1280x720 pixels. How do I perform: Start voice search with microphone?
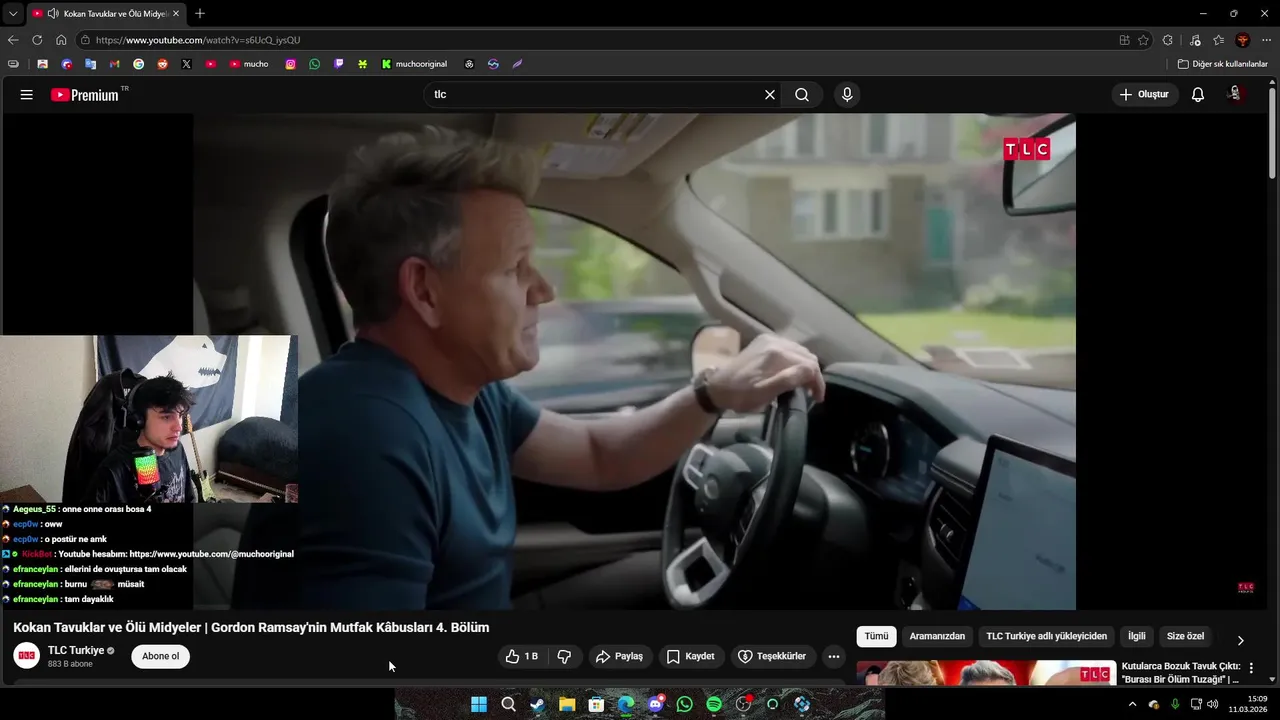847,95
